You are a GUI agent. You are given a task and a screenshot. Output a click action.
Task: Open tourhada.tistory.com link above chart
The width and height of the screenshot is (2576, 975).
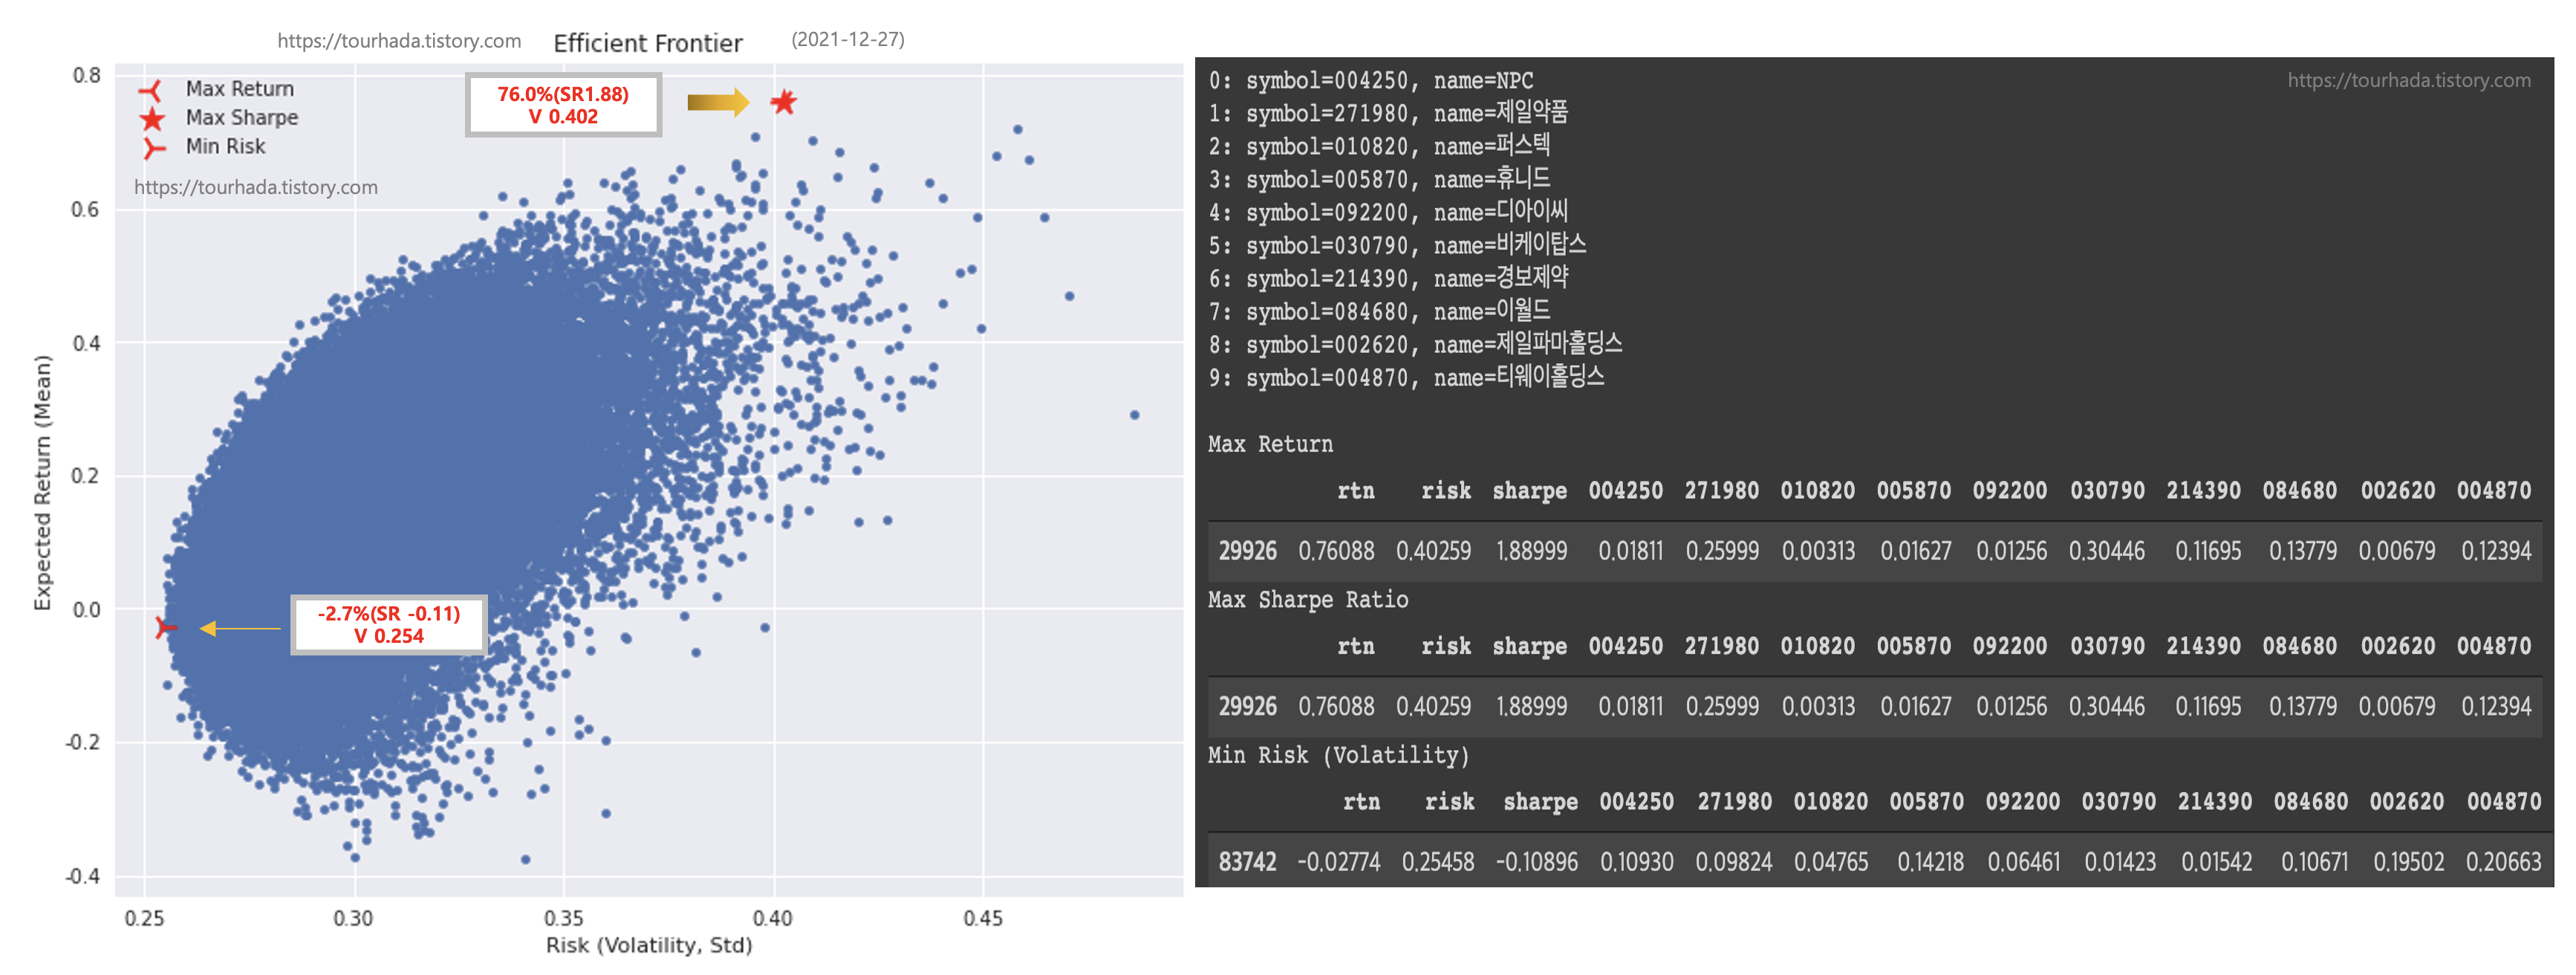[399, 41]
